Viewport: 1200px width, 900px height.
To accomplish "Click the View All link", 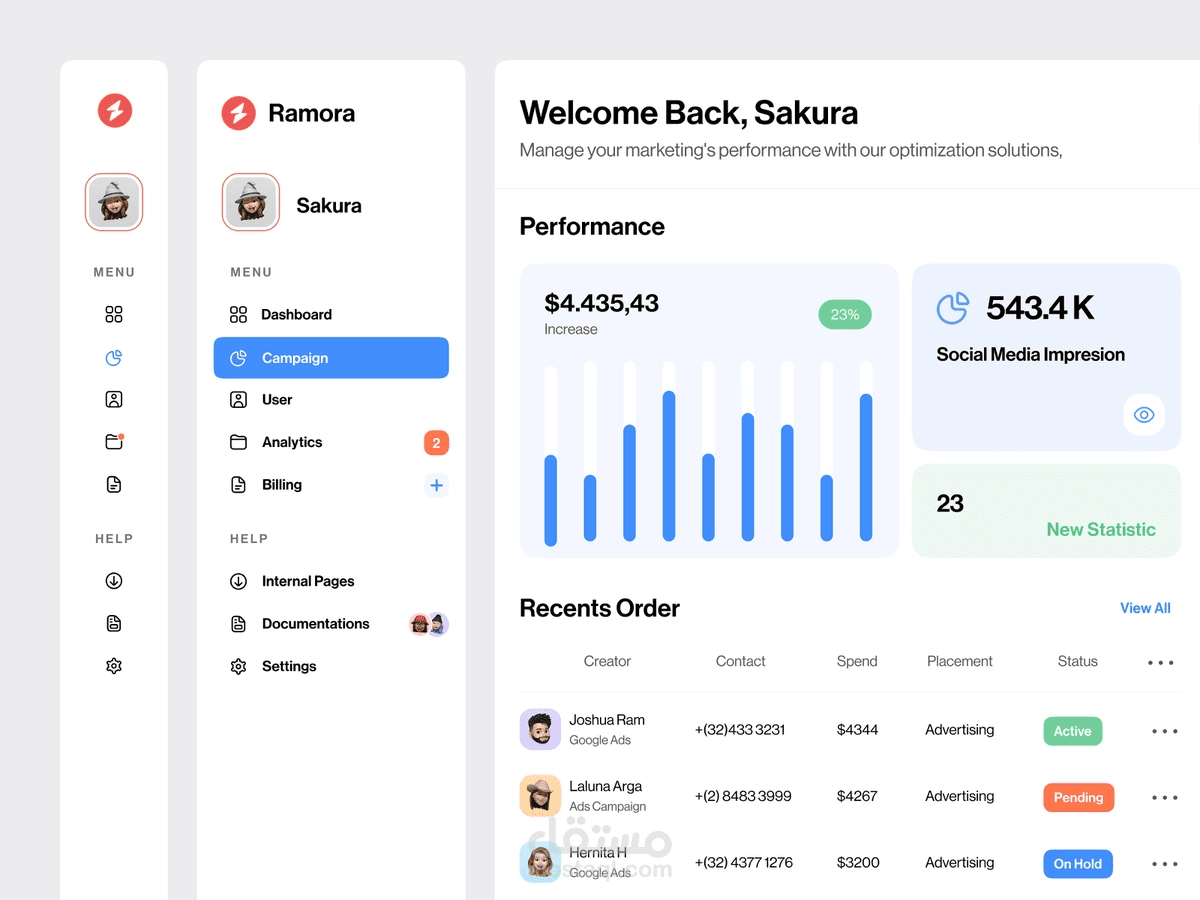I will pos(1145,608).
